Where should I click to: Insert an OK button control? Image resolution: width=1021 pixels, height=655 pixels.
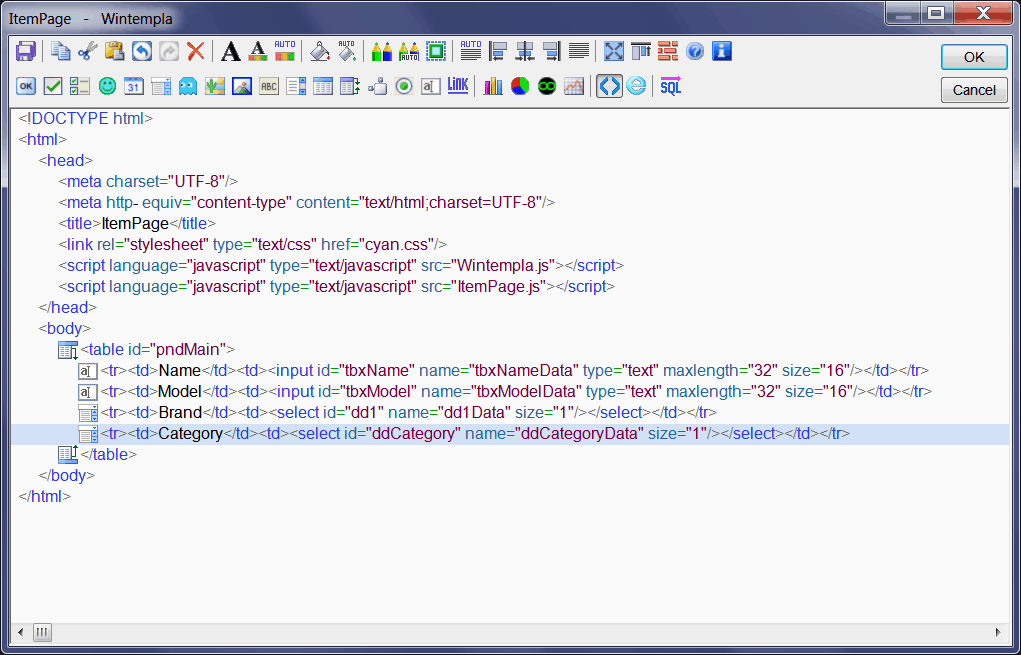26,86
